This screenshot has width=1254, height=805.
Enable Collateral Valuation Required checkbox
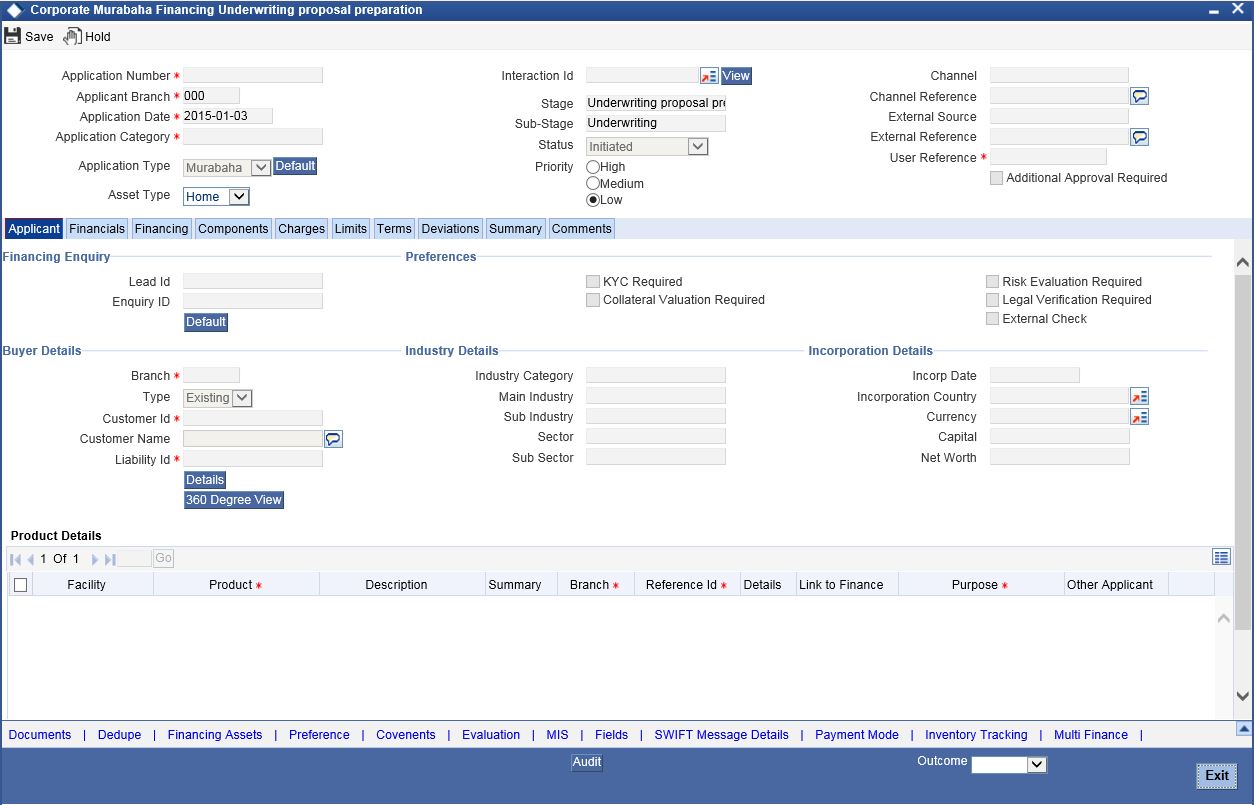[593, 300]
